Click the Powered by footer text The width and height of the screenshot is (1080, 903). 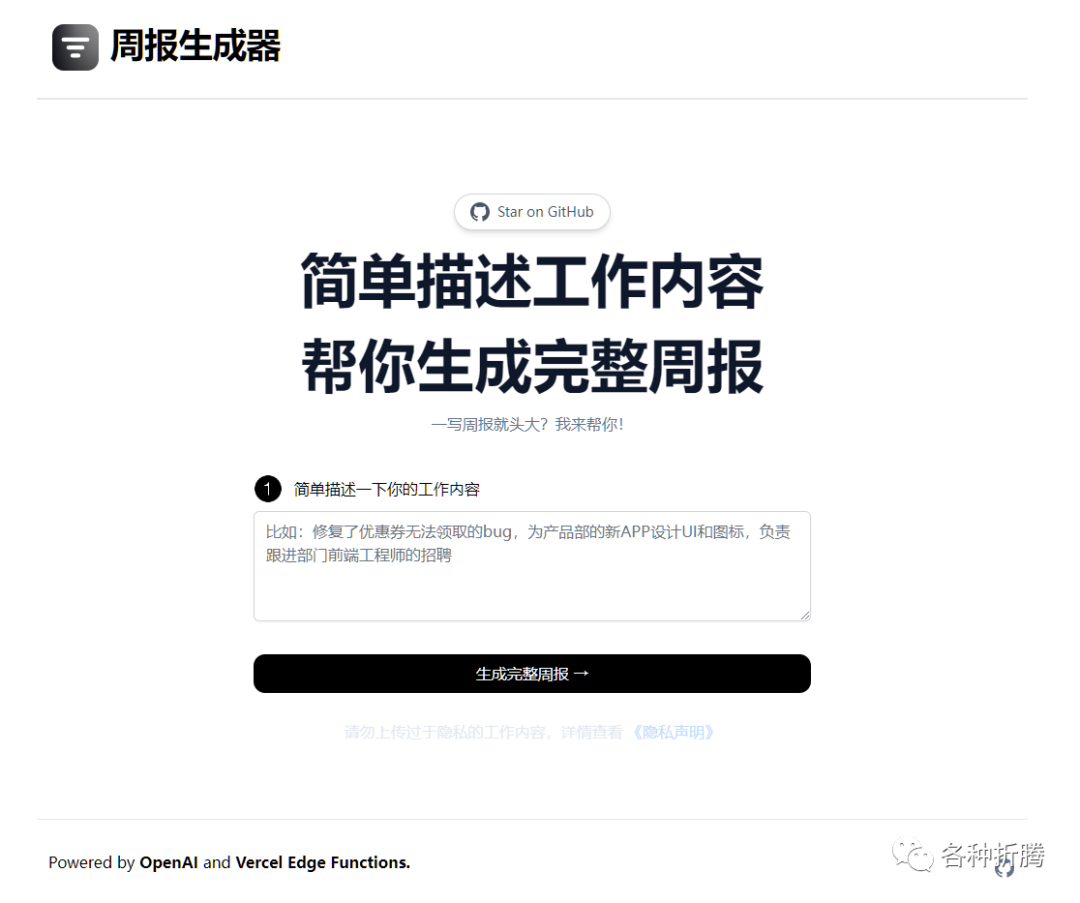coord(92,862)
